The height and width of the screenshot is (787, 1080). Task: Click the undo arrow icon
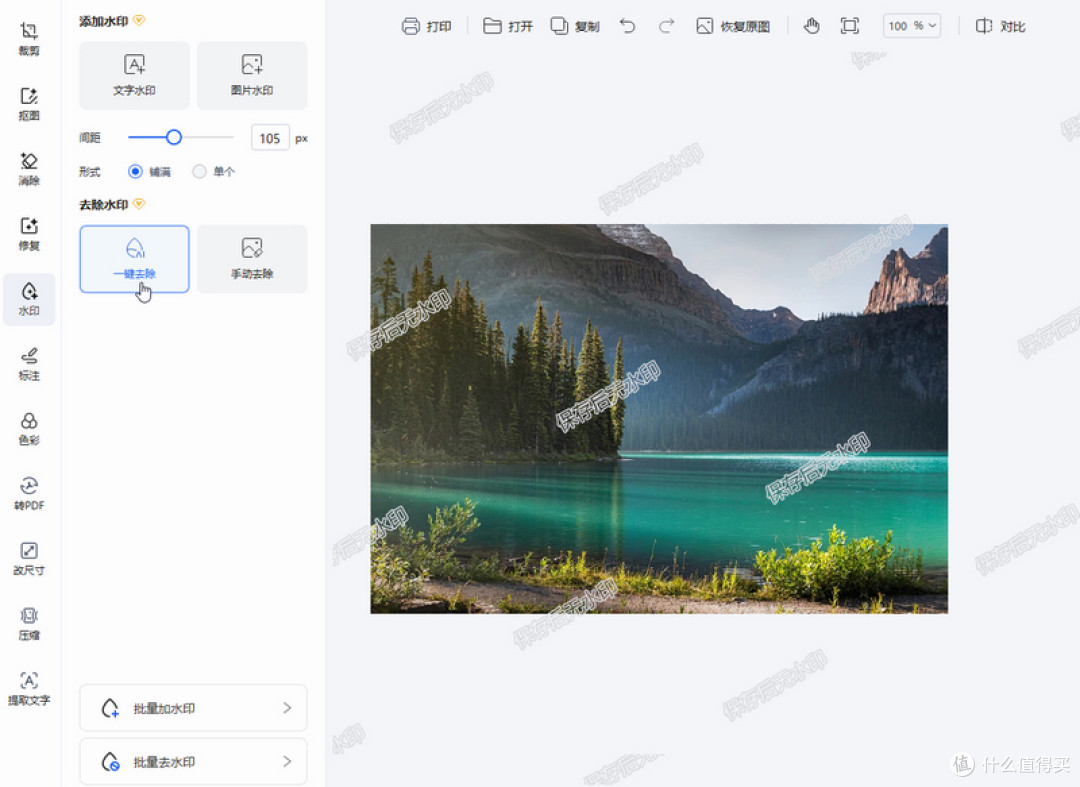(627, 26)
